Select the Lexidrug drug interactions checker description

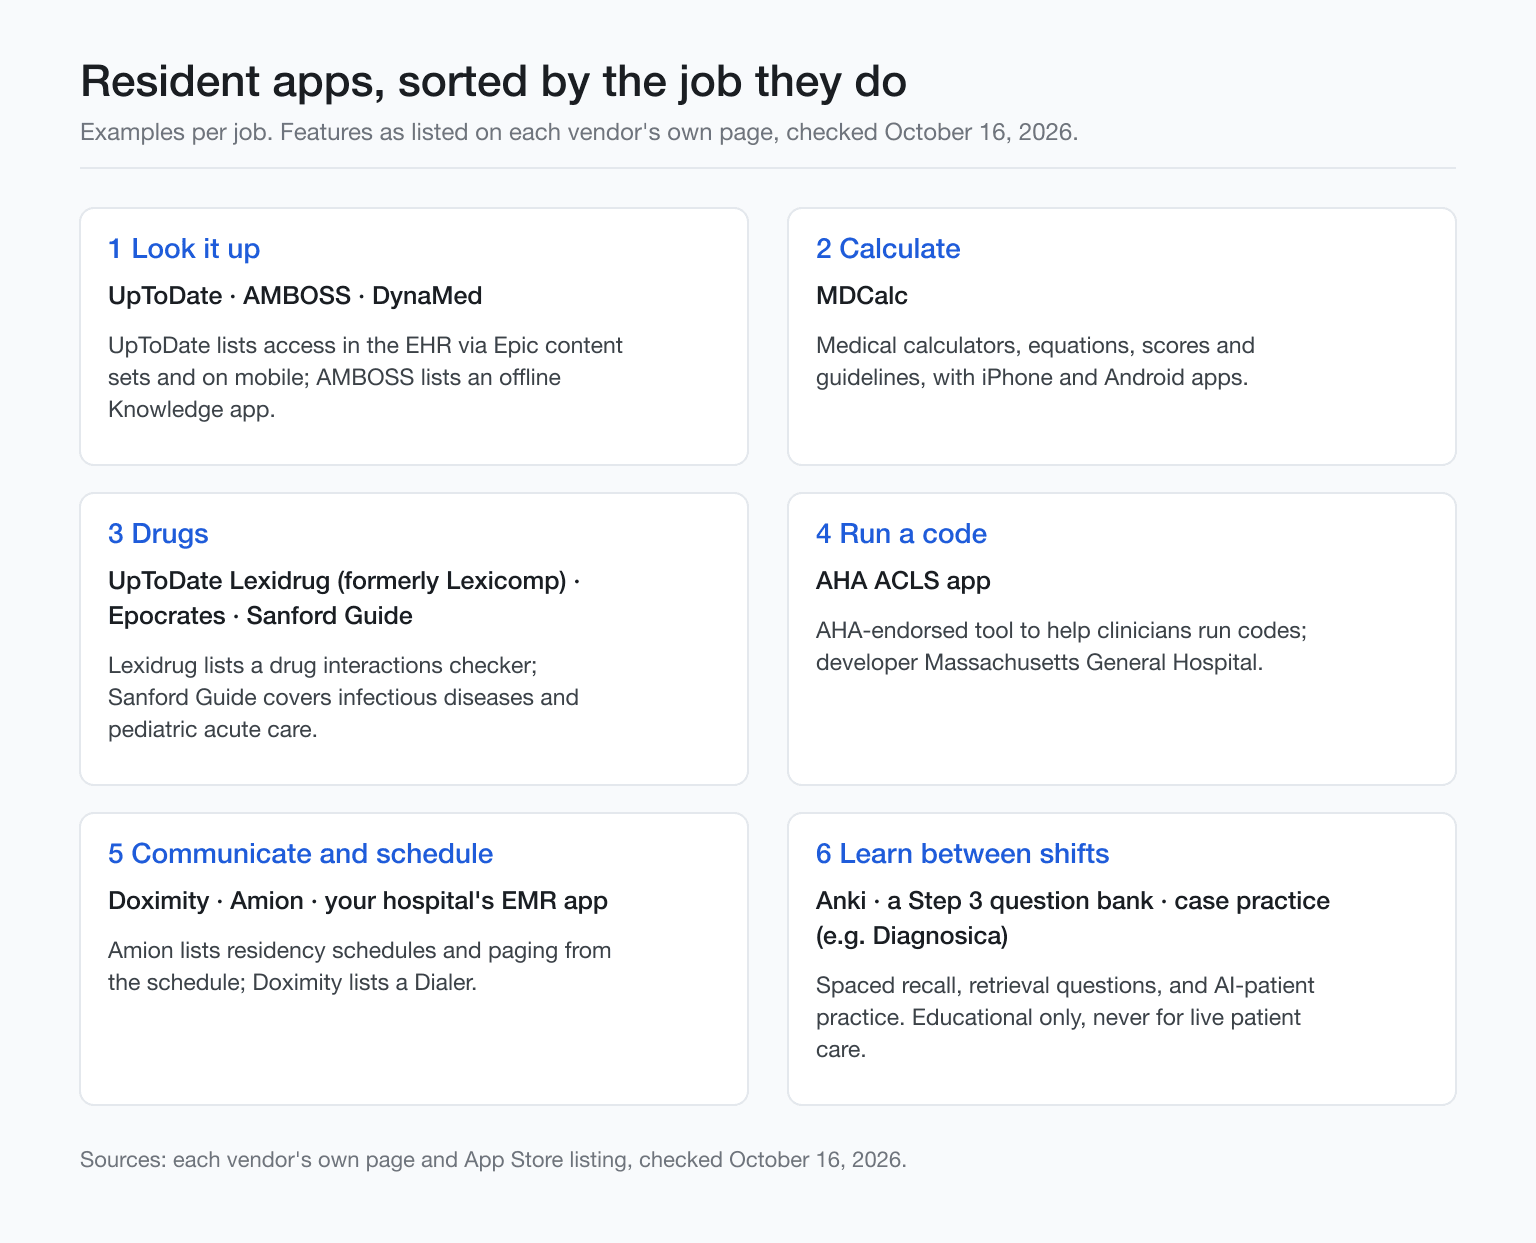pyautogui.click(x=343, y=697)
